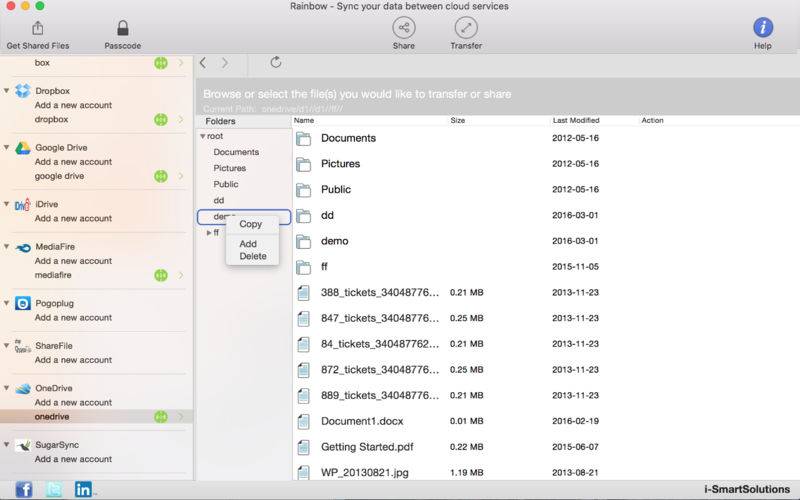This screenshot has width=800, height=500.
Task: Sort by the Size column header
Action: [x=458, y=120]
